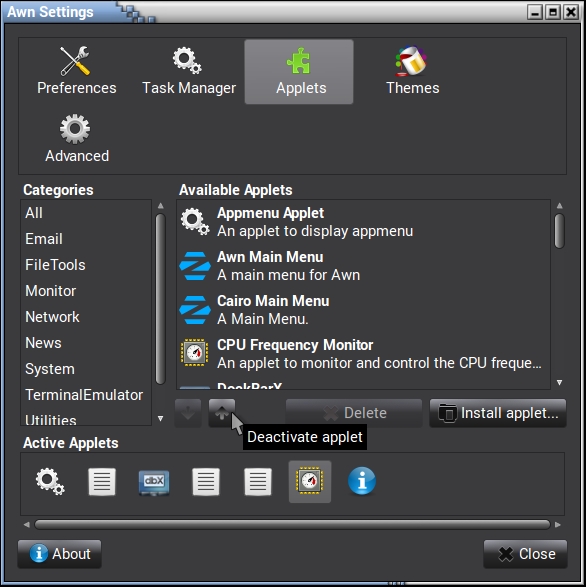The image size is (586, 587).
Task: Click the Delete button
Action: tap(354, 413)
